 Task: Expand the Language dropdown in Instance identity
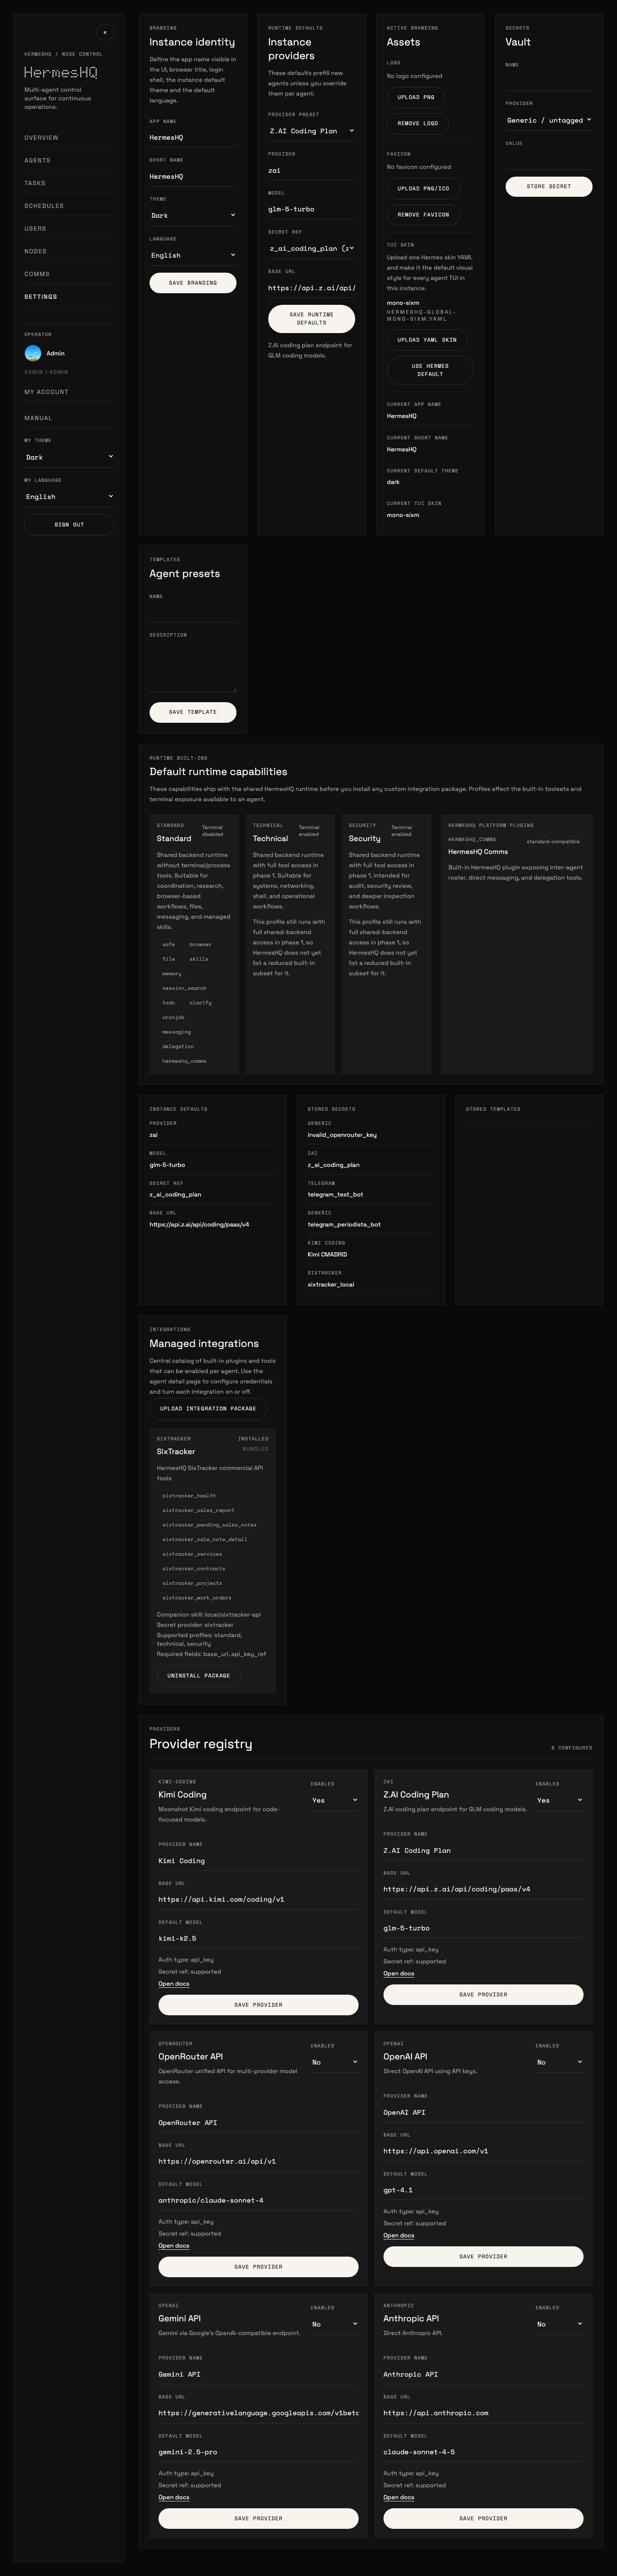pyautogui.click(x=193, y=255)
